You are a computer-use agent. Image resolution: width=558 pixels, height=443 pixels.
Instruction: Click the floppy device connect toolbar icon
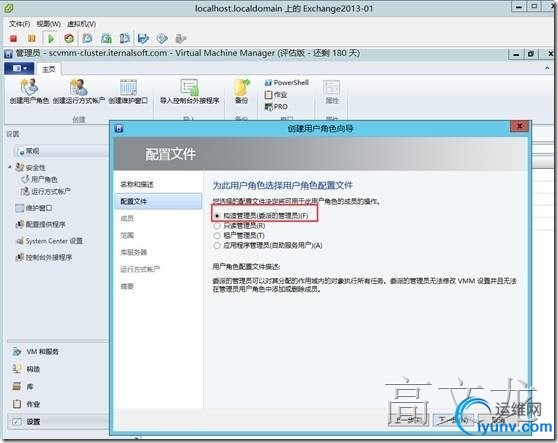pyautogui.click(x=143, y=38)
